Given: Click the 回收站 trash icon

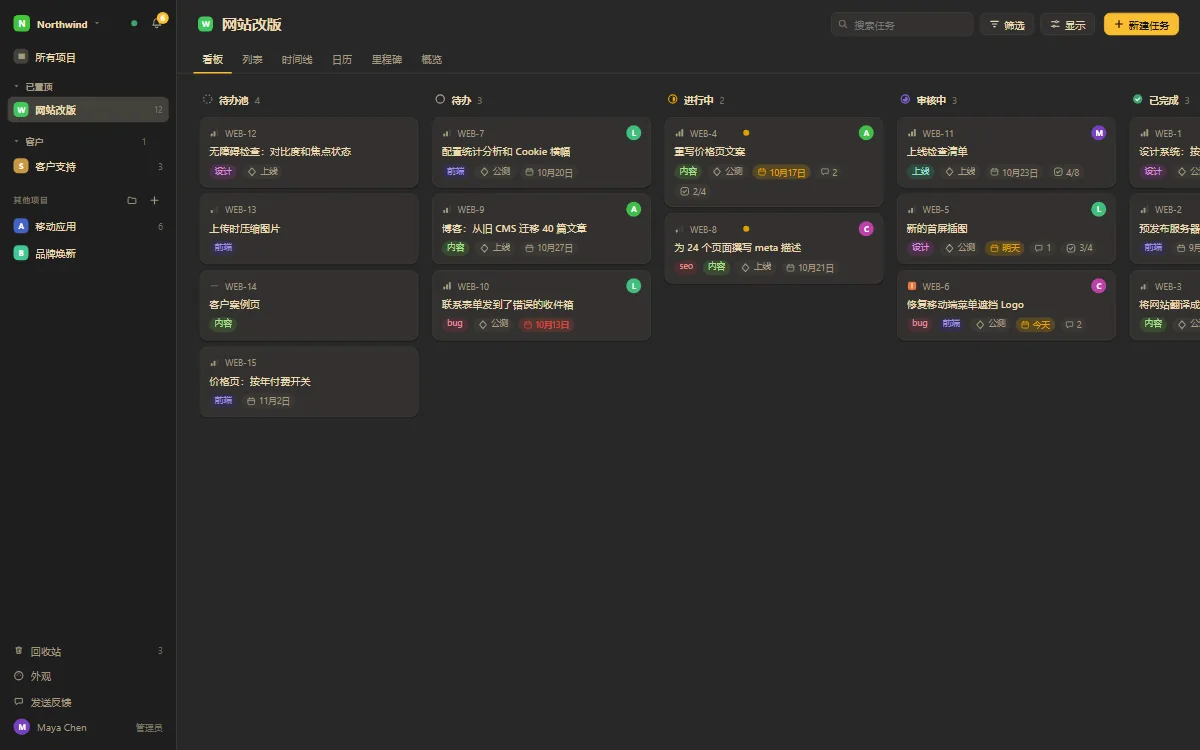Looking at the screenshot, I should point(18,650).
